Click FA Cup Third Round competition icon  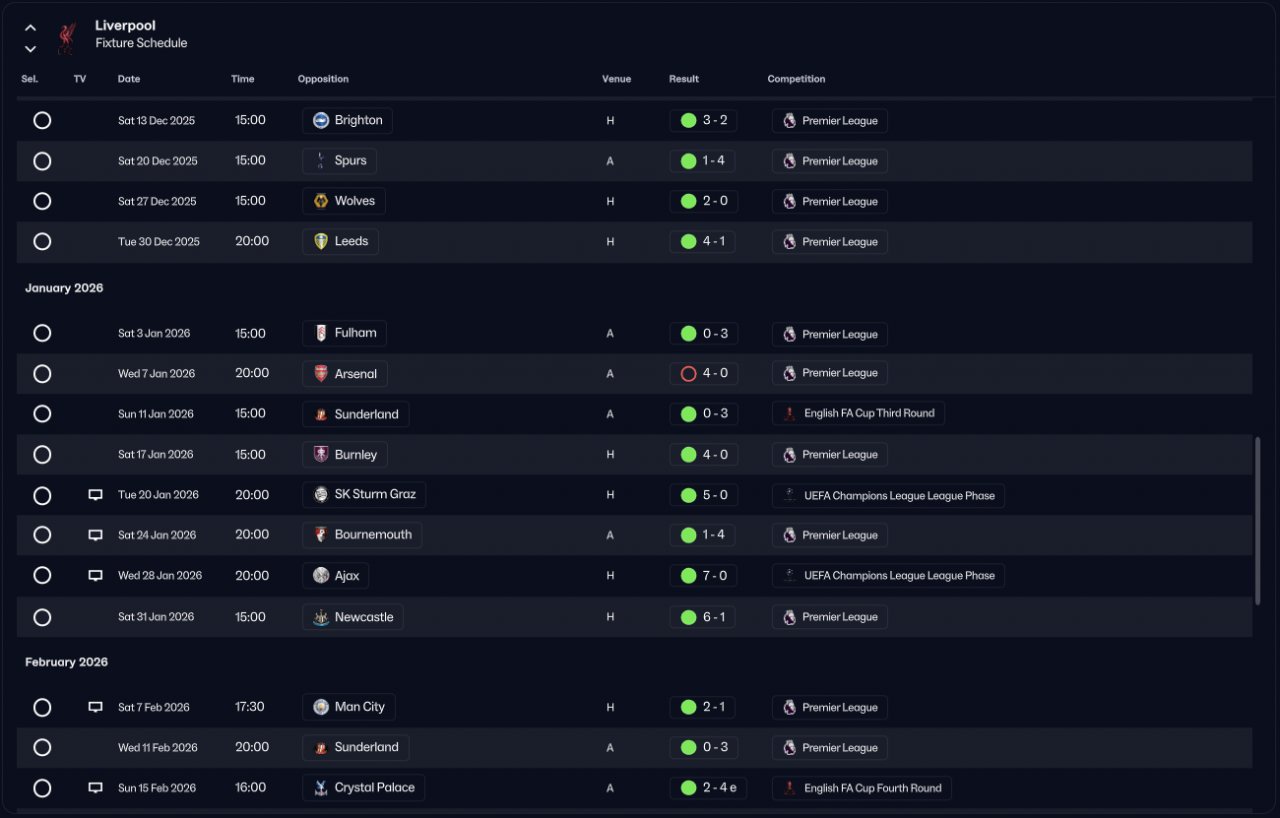click(790, 414)
